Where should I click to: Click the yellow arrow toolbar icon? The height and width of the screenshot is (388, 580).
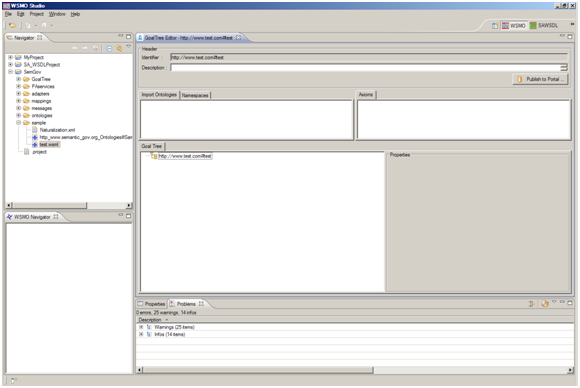pos(13,26)
